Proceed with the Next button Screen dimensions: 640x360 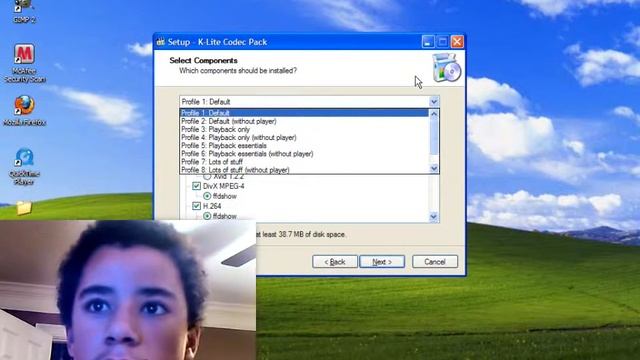(382, 262)
